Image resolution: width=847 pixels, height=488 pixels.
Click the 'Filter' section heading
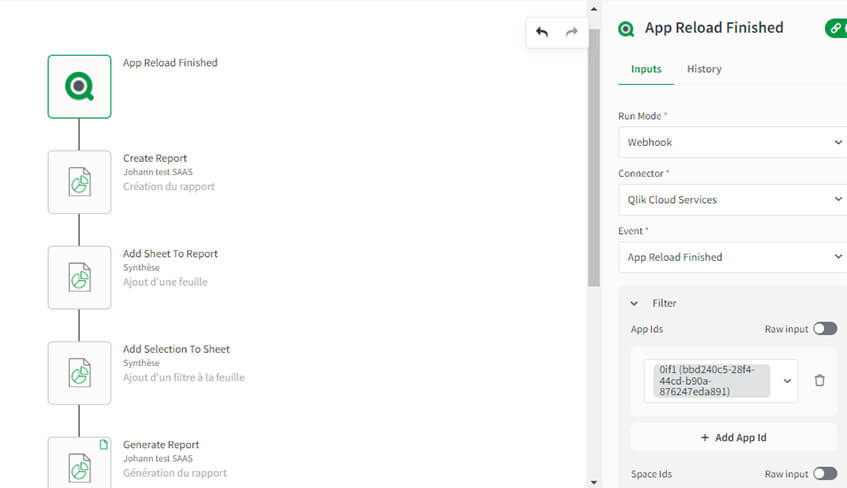tap(664, 303)
